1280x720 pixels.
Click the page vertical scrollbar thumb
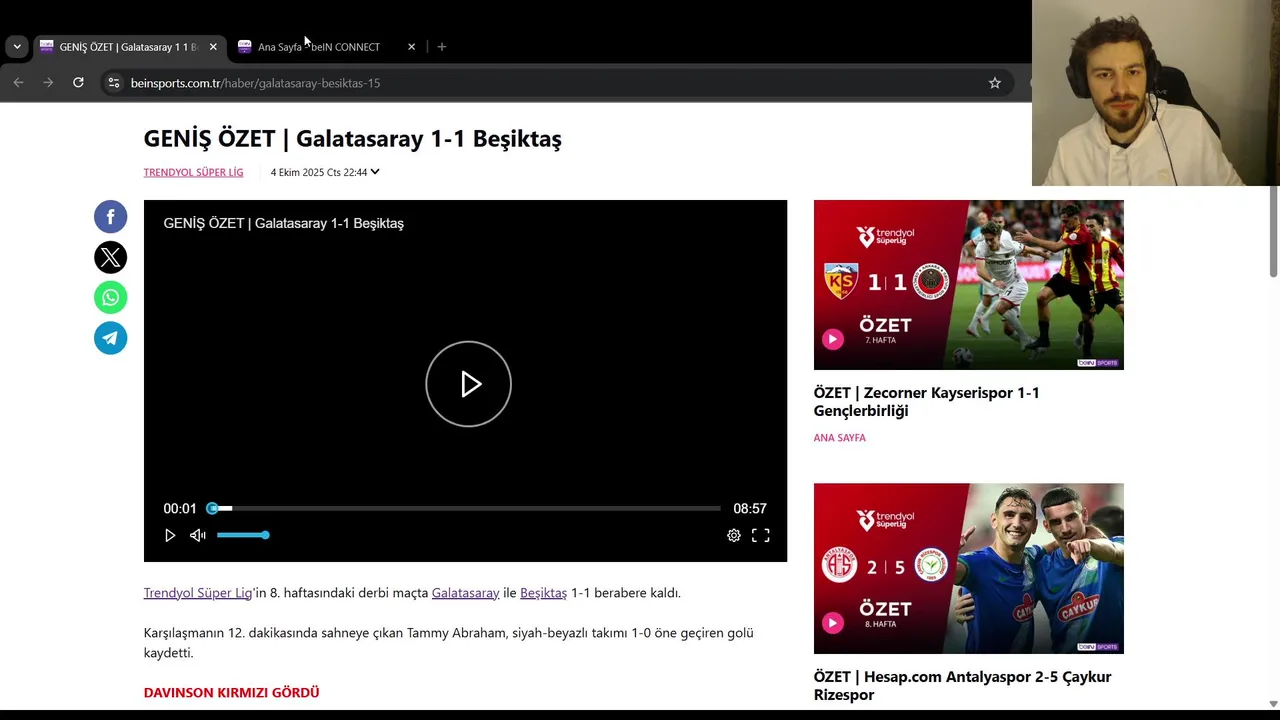[1273, 230]
